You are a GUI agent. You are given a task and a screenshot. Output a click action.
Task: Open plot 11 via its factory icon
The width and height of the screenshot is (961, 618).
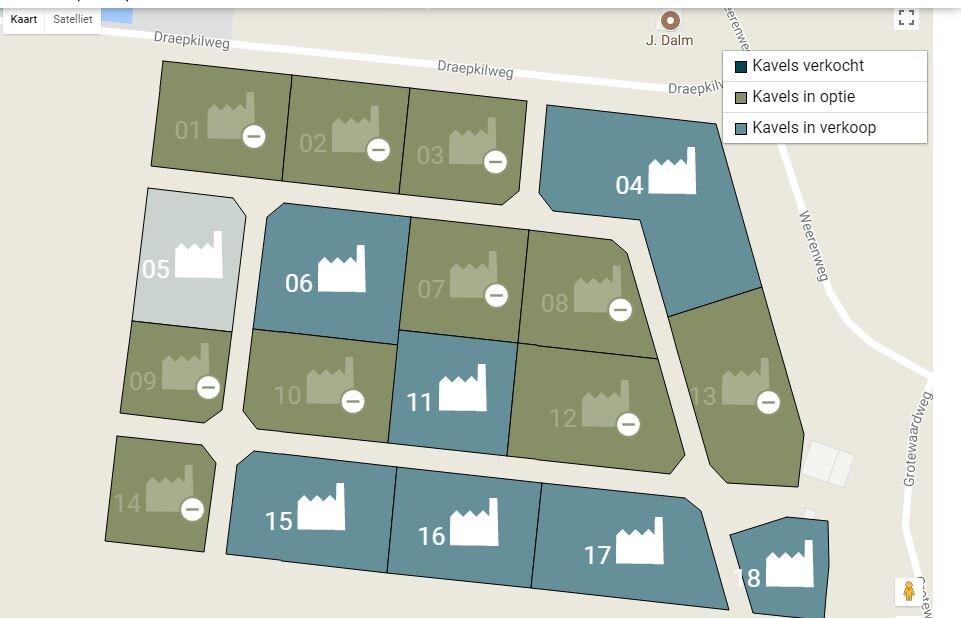pyautogui.click(x=463, y=387)
